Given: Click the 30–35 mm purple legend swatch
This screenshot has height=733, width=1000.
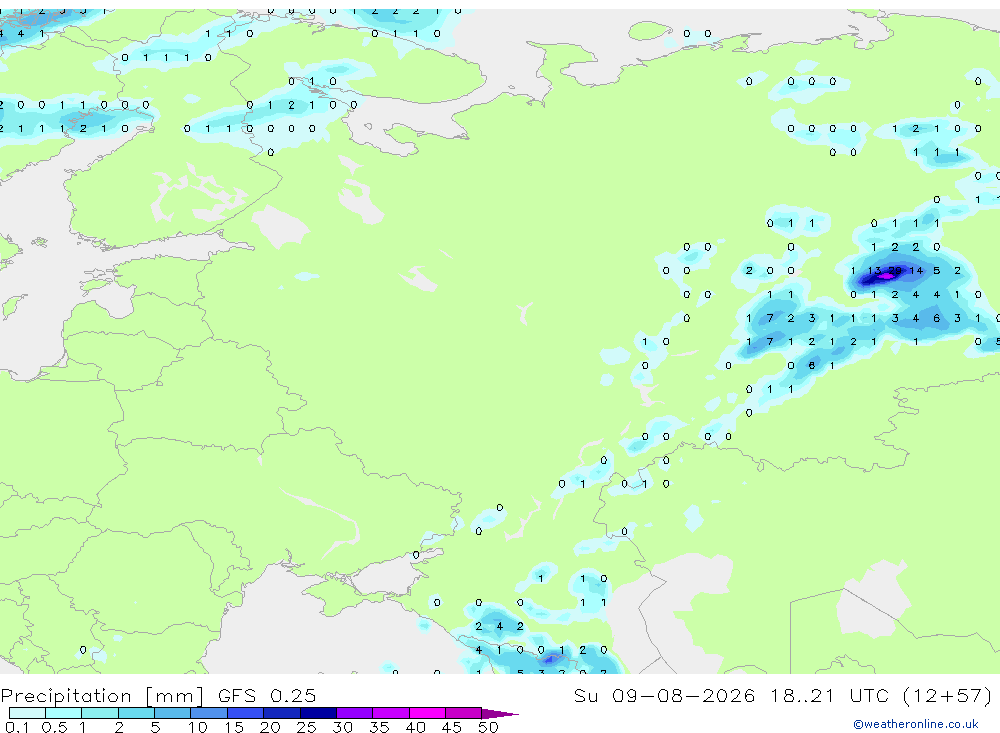Looking at the screenshot, I should (x=354, y=713).
